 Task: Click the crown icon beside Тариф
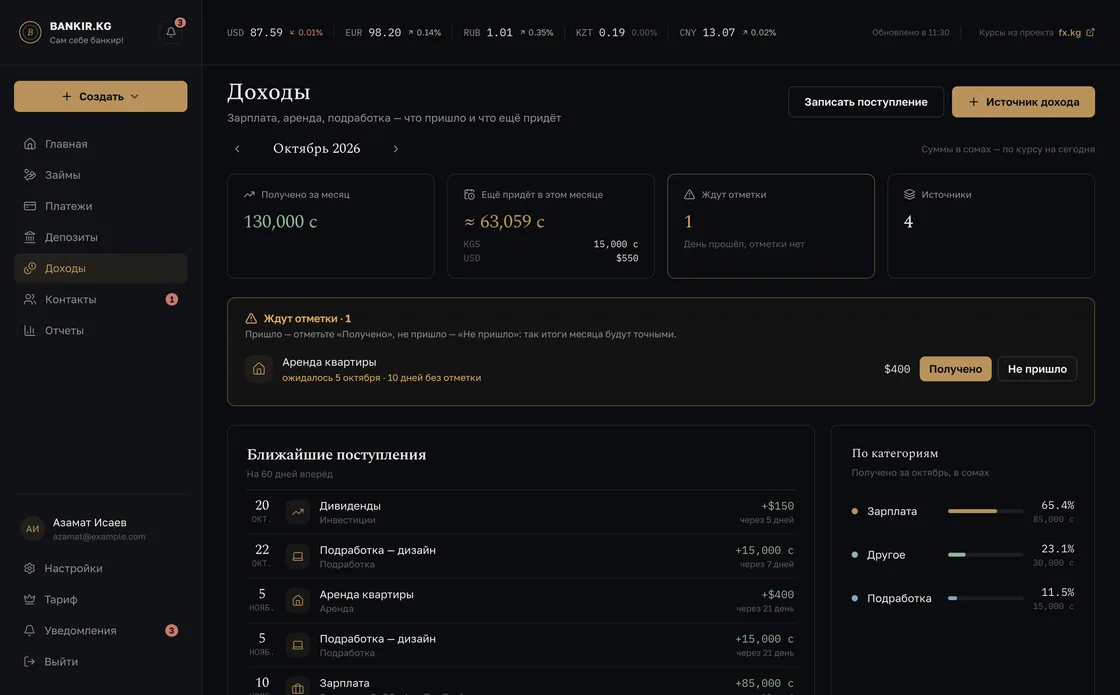click(x=29, y=599)
